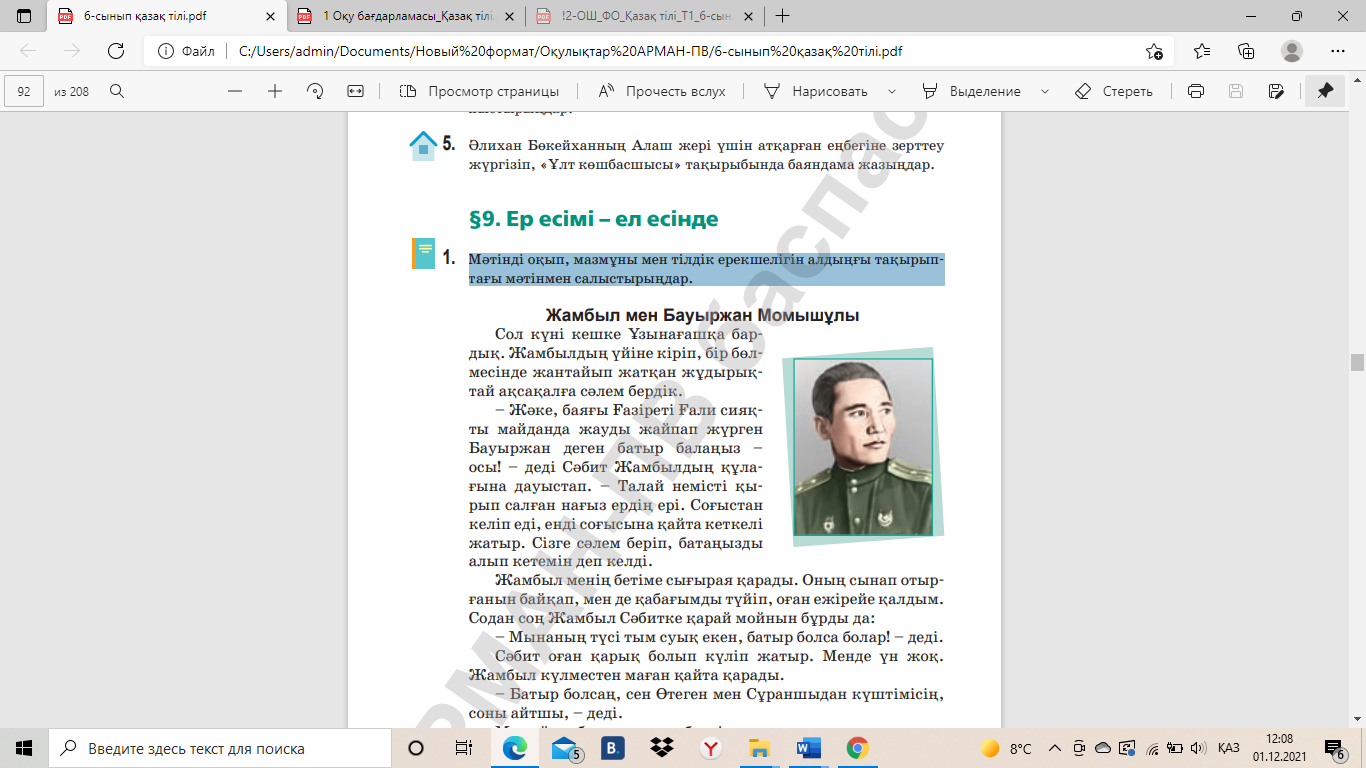The width and height of the screenshot is (1366, 768).
Task: Open a new browser tab
Action: (783, 16)
